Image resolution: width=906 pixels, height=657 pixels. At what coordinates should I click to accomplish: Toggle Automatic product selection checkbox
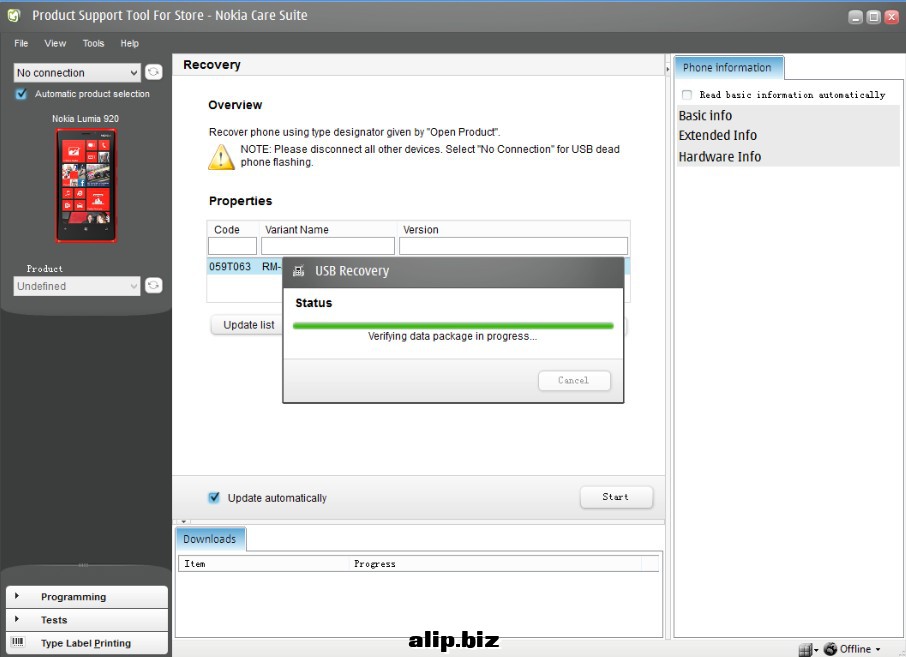point(21,94)
